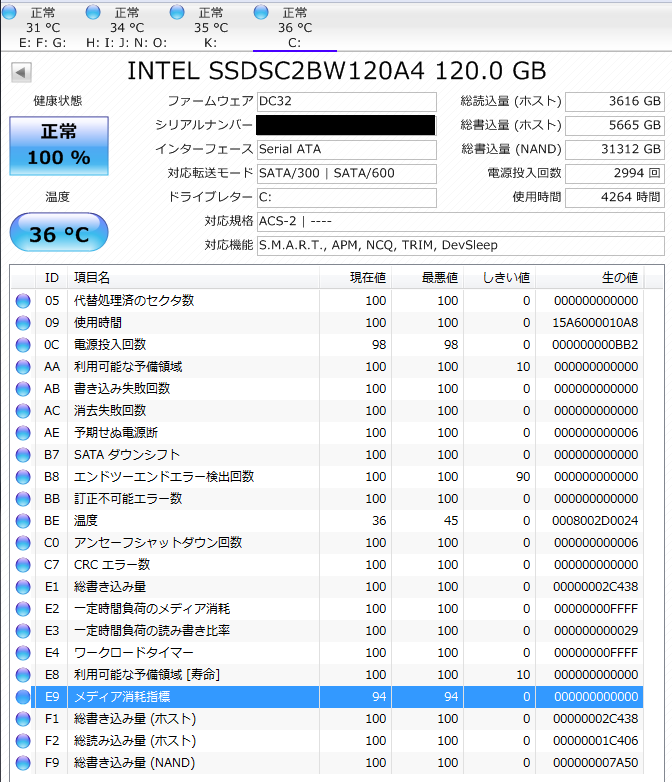Image resolution: width=672 pixels, height=782 pixels.
Task: Select row エンドツーエンドエラー検出回数
Action: coord(327,476)
